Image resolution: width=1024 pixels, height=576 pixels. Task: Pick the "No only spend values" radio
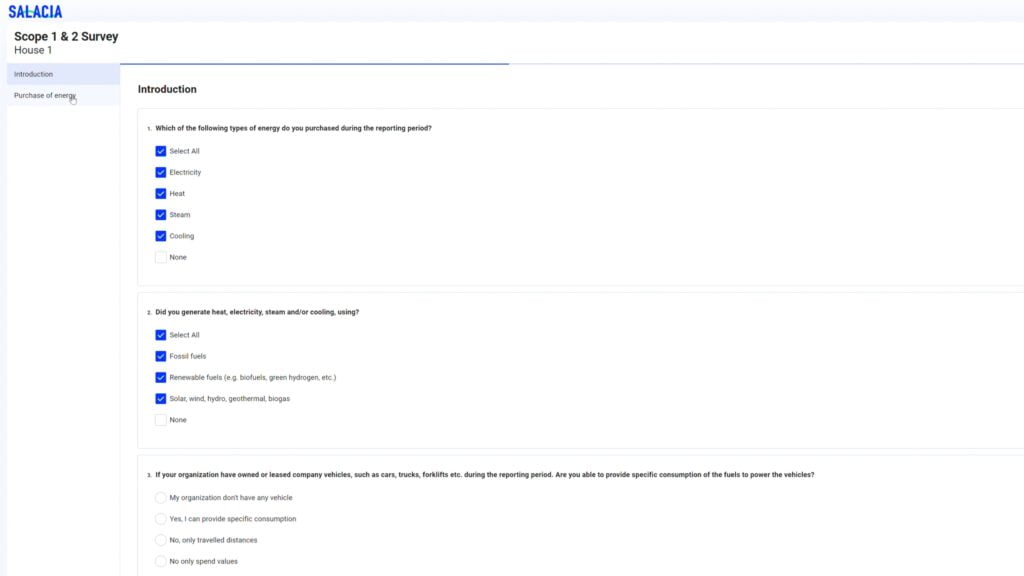click(161, 561)
